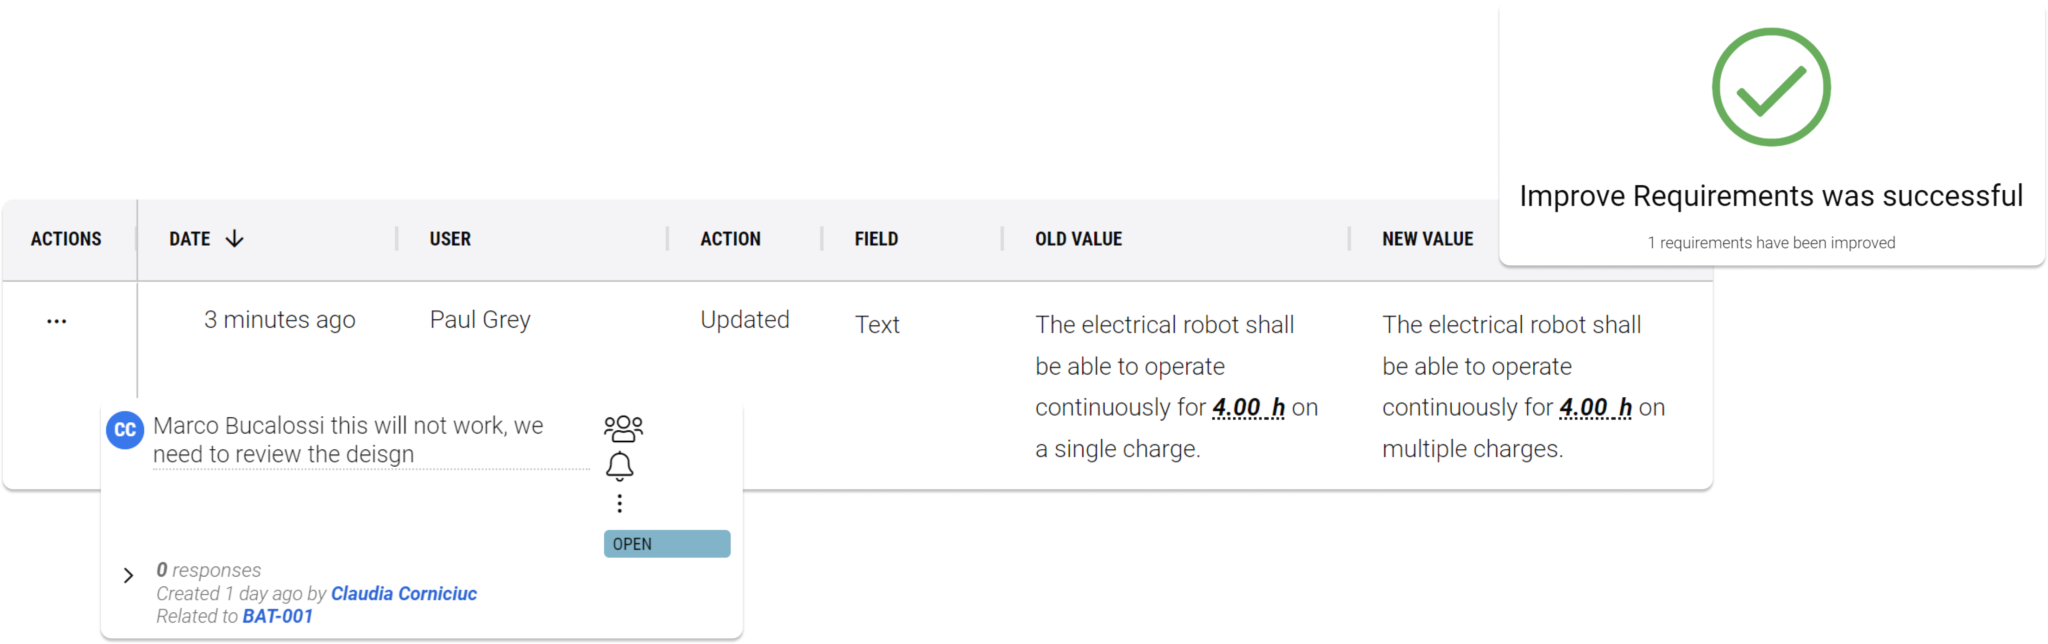Select the USER column header
This screenshot has width=2048, height=644.
point(450,239)
